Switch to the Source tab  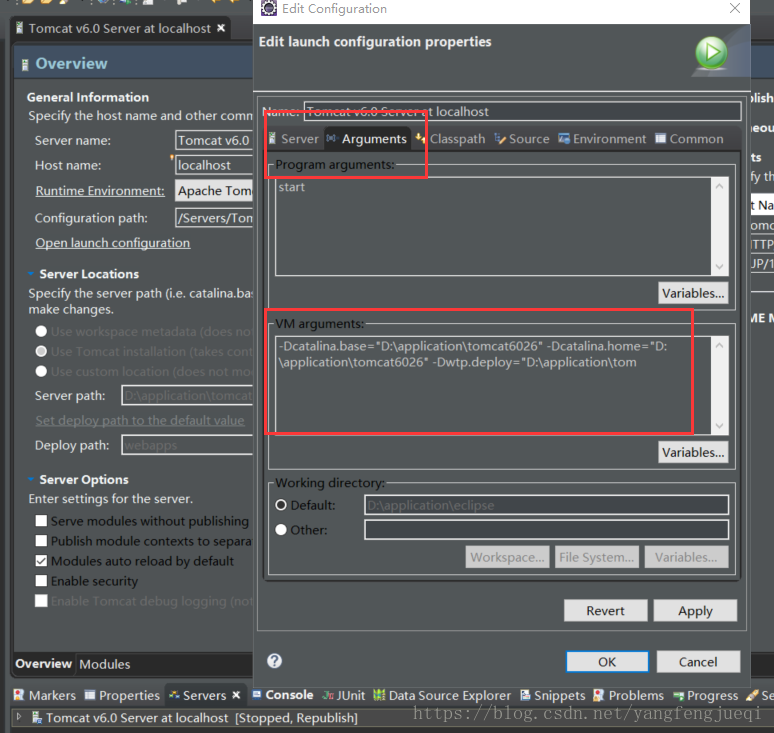pyautogui.click(x=522, y=139)
